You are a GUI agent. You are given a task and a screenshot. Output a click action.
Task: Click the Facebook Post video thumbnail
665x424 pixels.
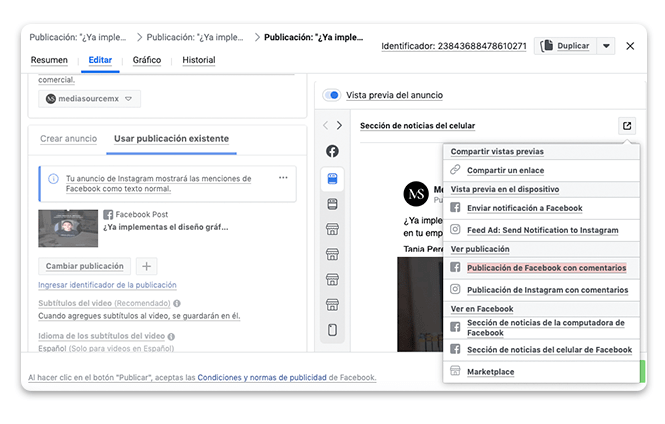pyautogui.click(x=68, y=228)
